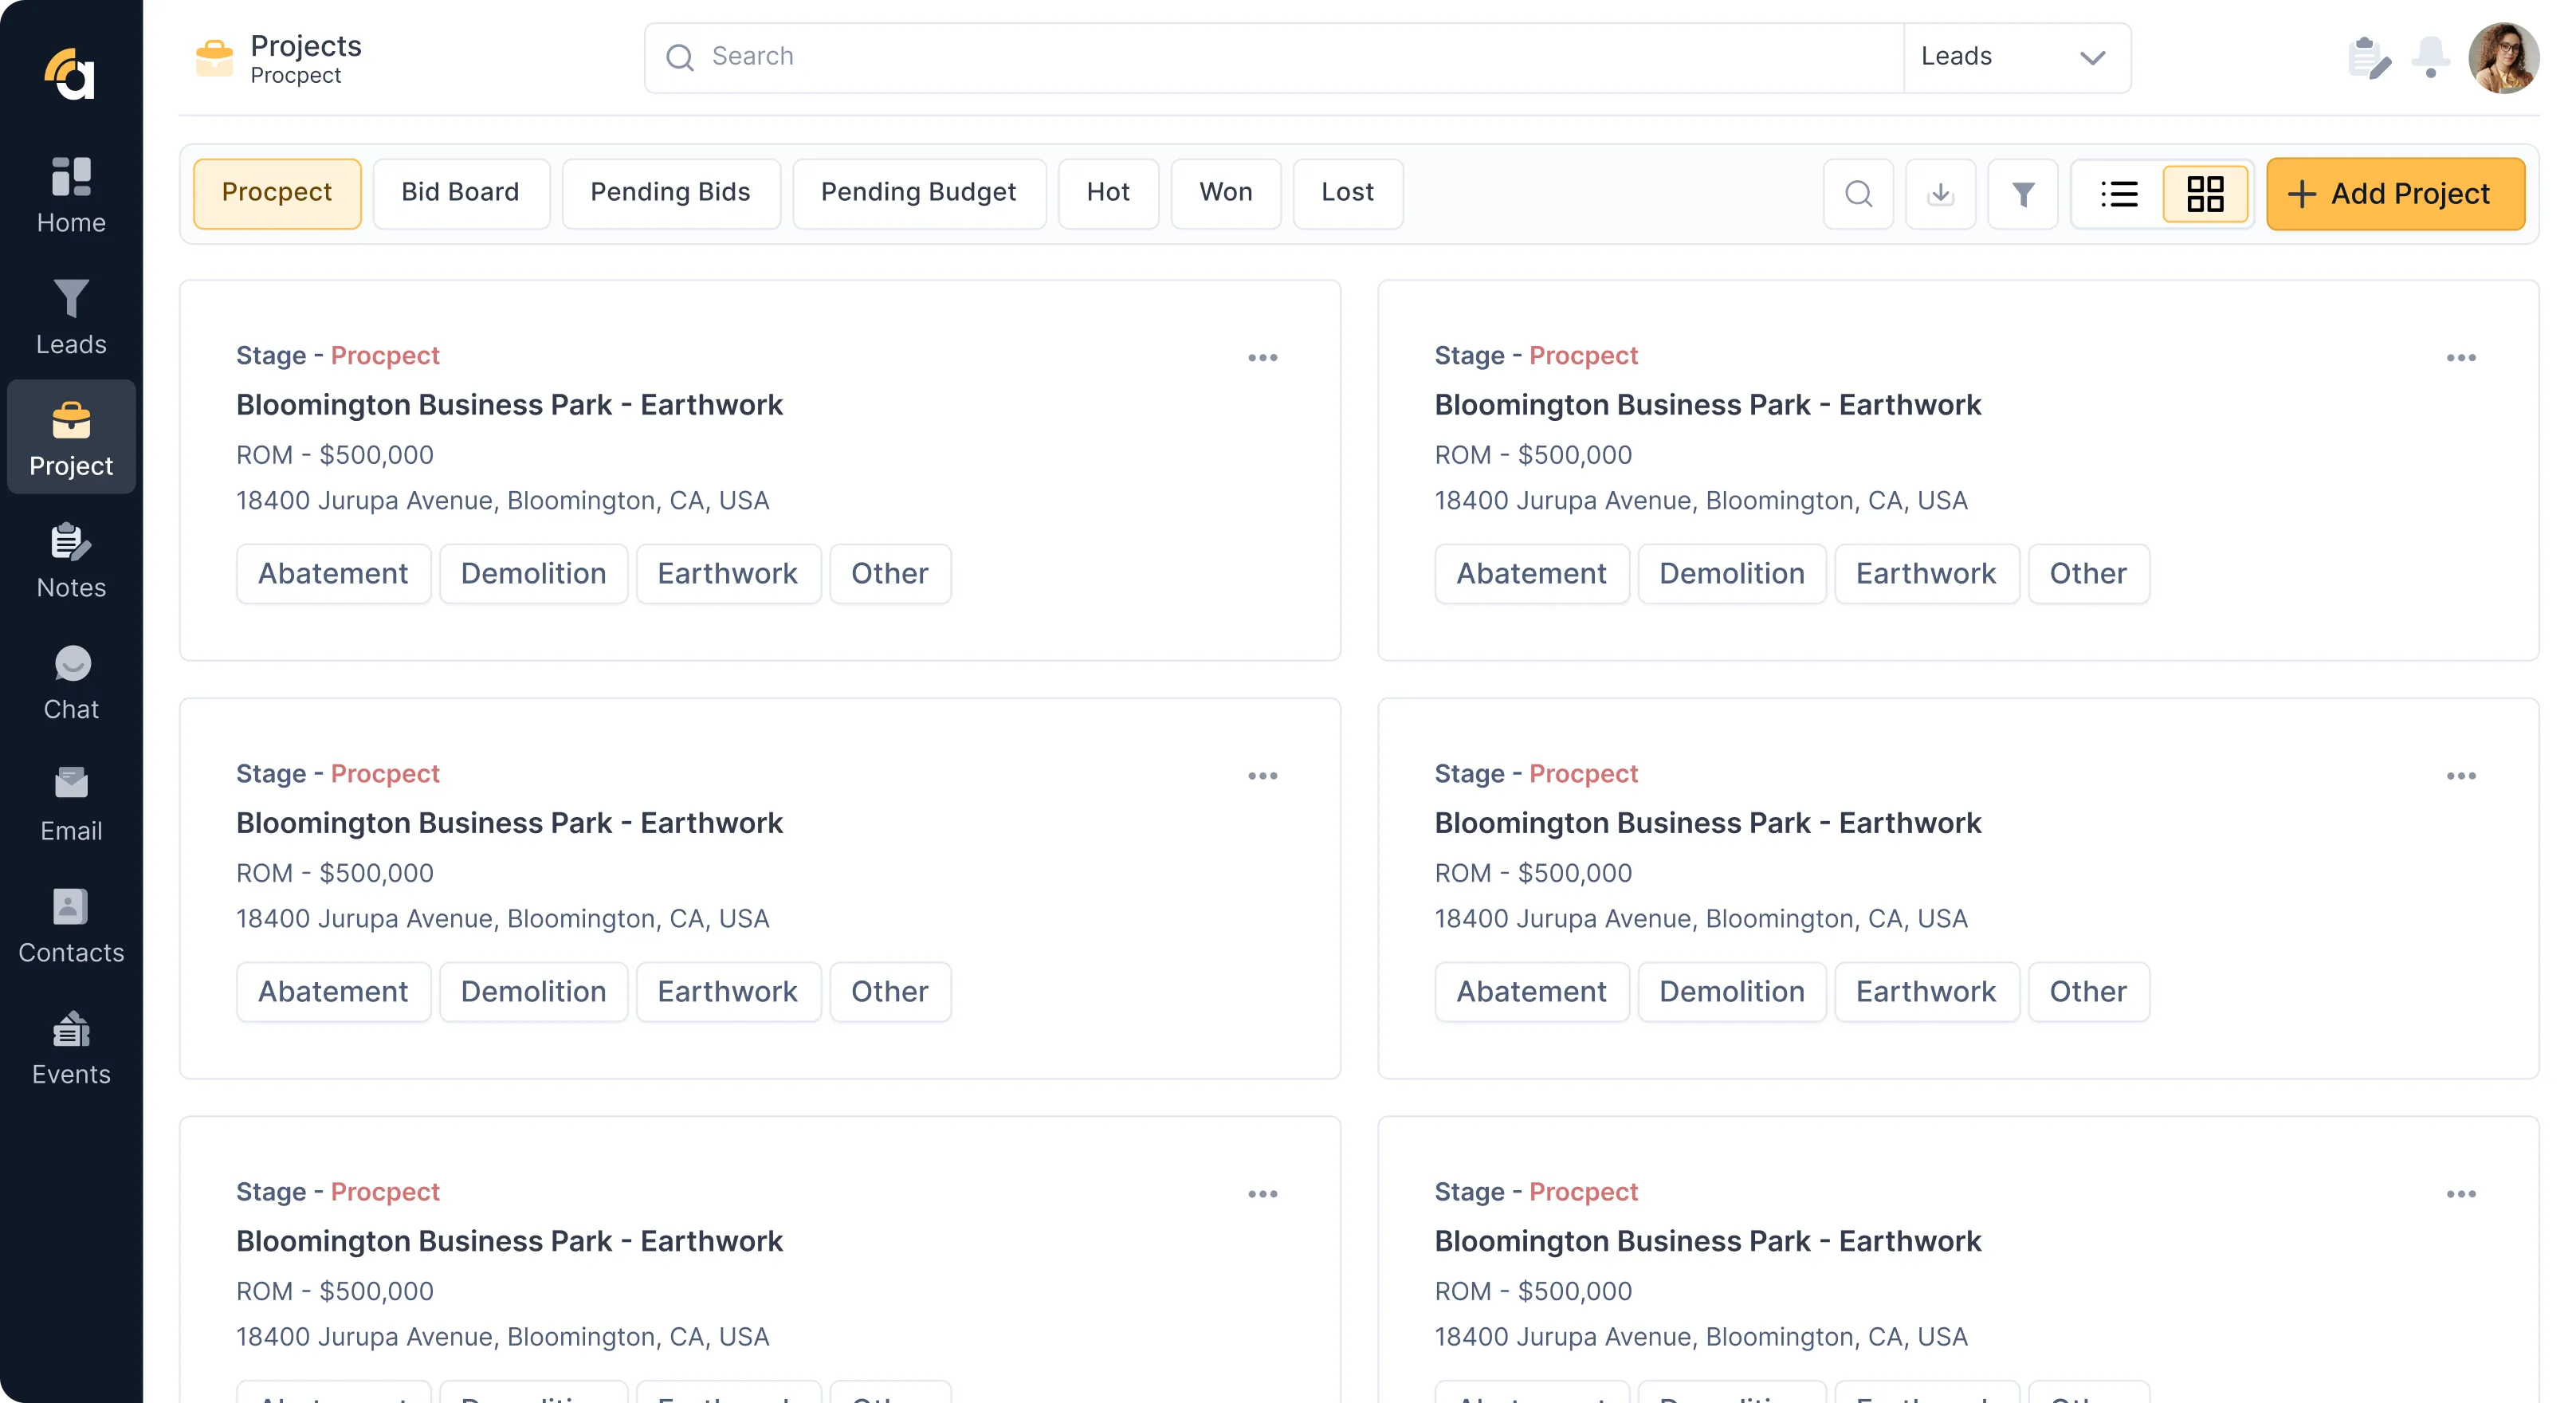Open the top-right Bloomington Business Park - Earthwork title
The image size is (2576, 1403).
coord(1708,405)
